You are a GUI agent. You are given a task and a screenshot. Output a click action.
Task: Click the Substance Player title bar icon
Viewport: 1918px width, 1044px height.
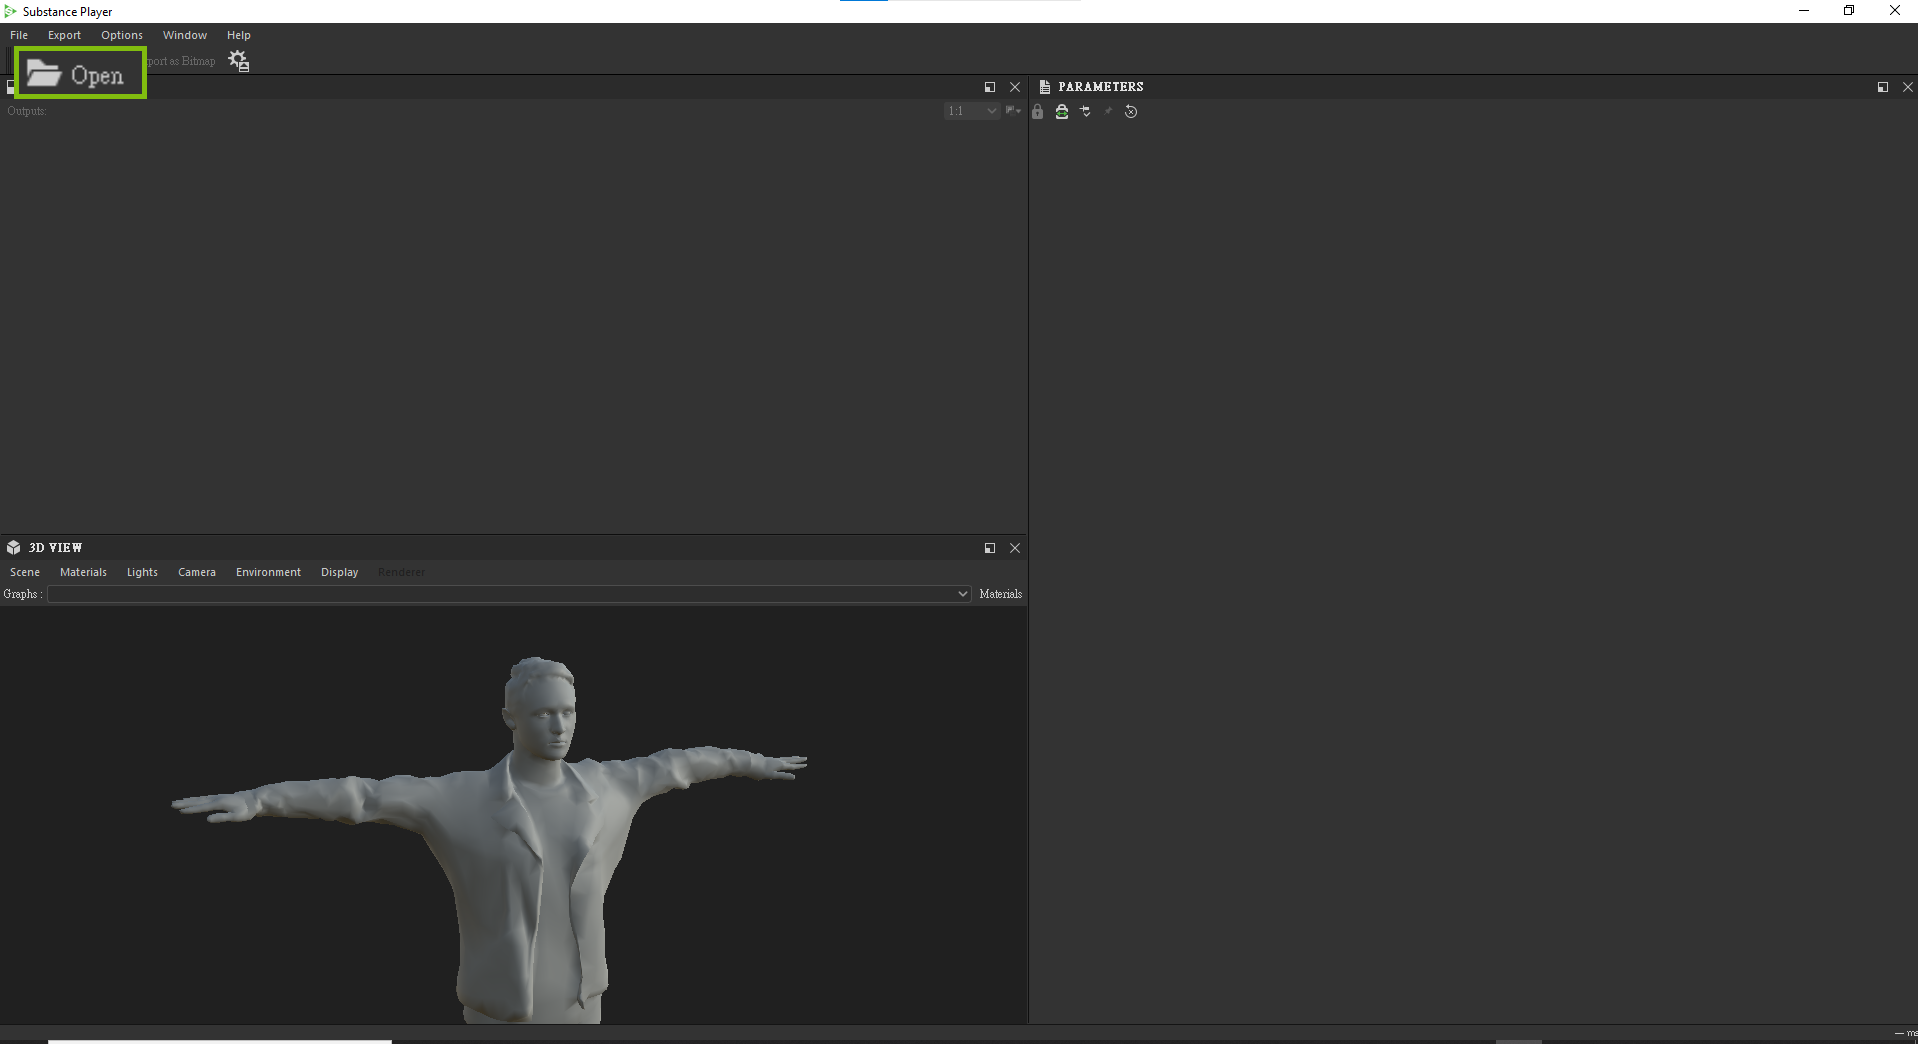(10, 11)
